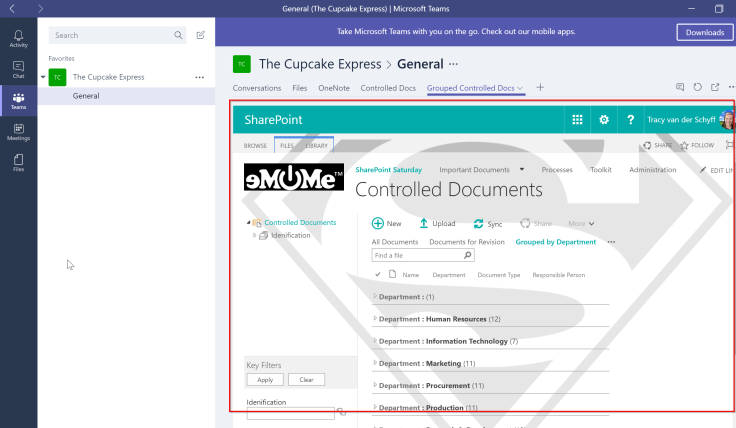Click the Apply key filters button
736x428 pixels.
pos(265,380)
